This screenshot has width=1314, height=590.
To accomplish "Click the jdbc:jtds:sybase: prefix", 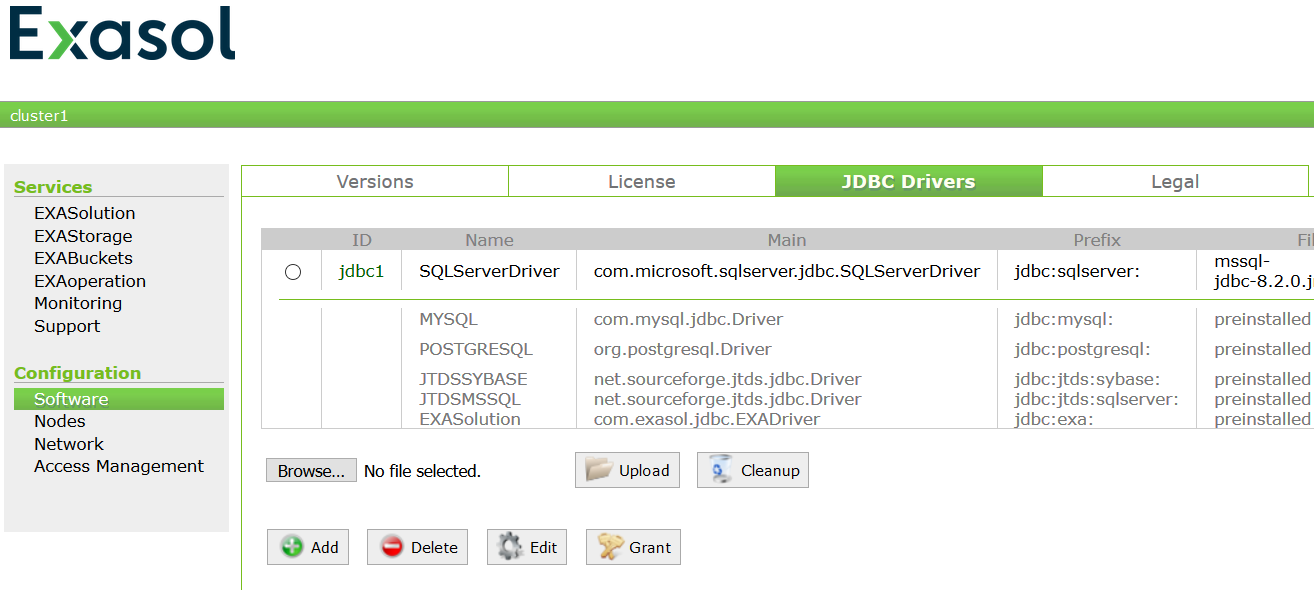I will coord(1087,380).
